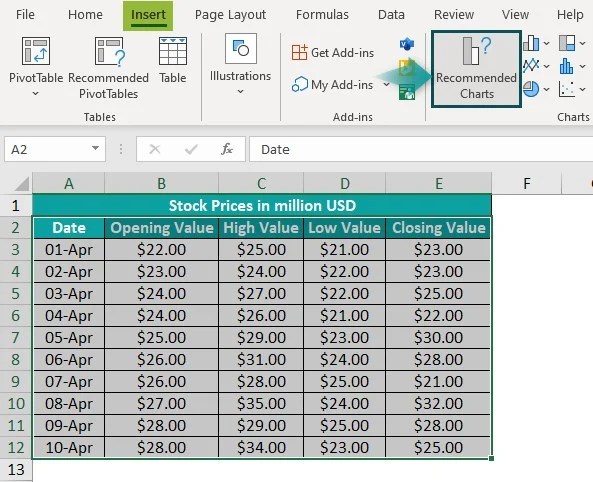Viewport: 593px width, 482px height.
Task: Open the Review tab
Action: pyautogui.click(x=454, y=15)
